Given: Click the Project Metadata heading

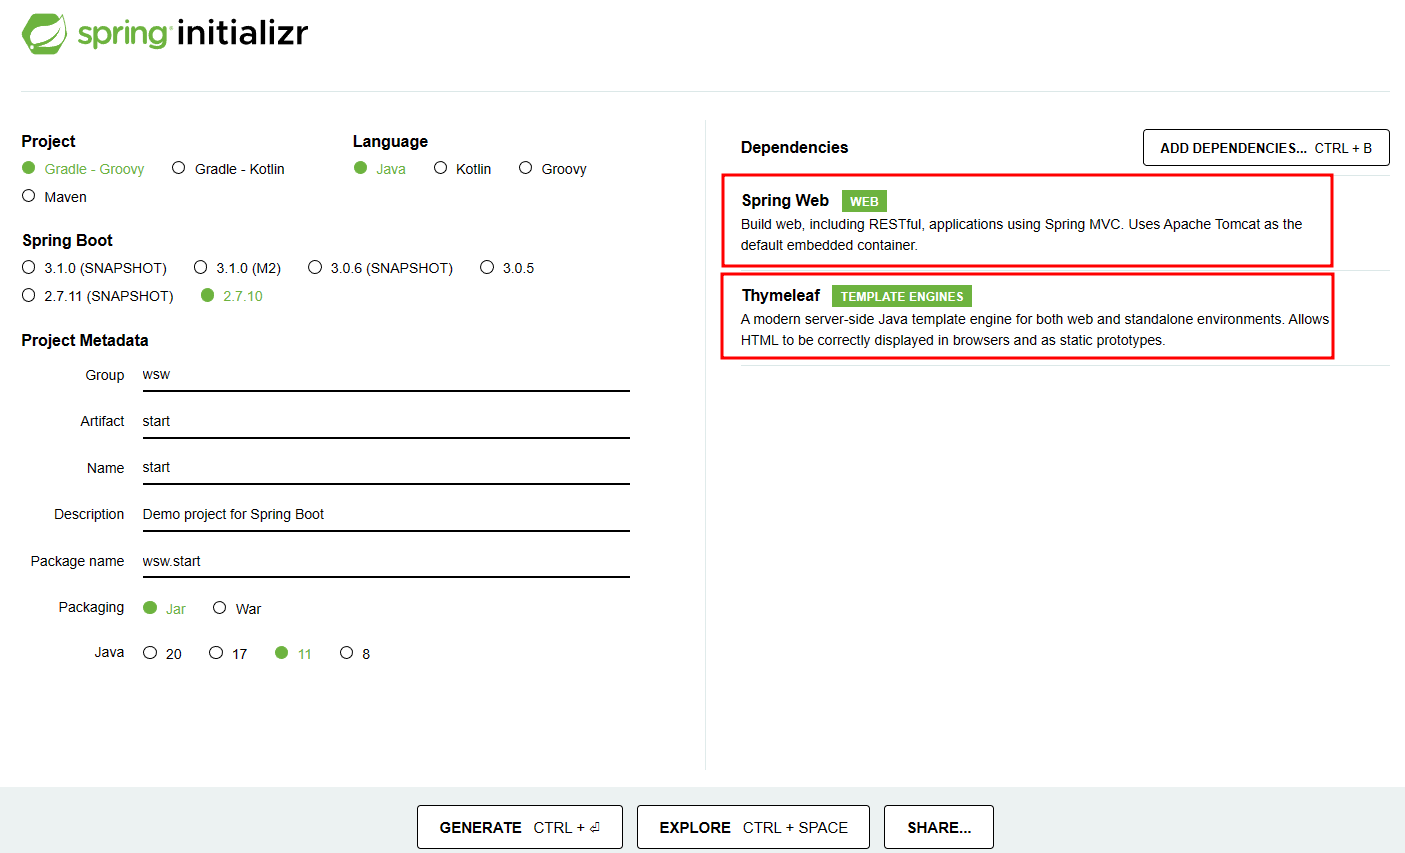Looking at the screenshot, I should [85, 340].
